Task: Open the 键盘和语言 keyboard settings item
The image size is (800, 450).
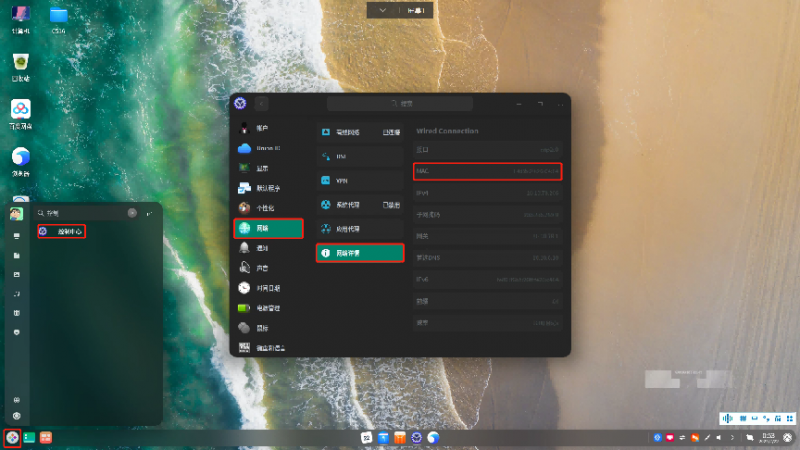Action: [x=268, y=348]
